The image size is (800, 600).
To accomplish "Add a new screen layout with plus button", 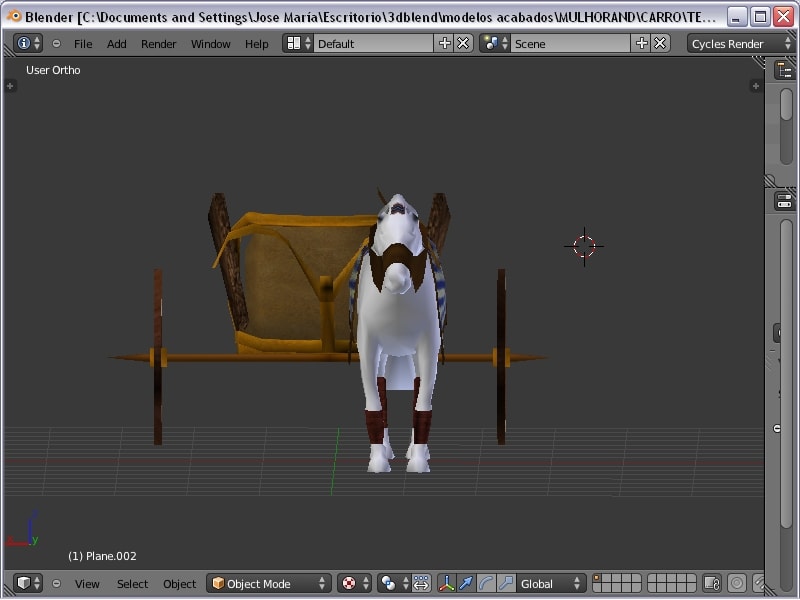I will pyautogui.click(x=445, y=43).
